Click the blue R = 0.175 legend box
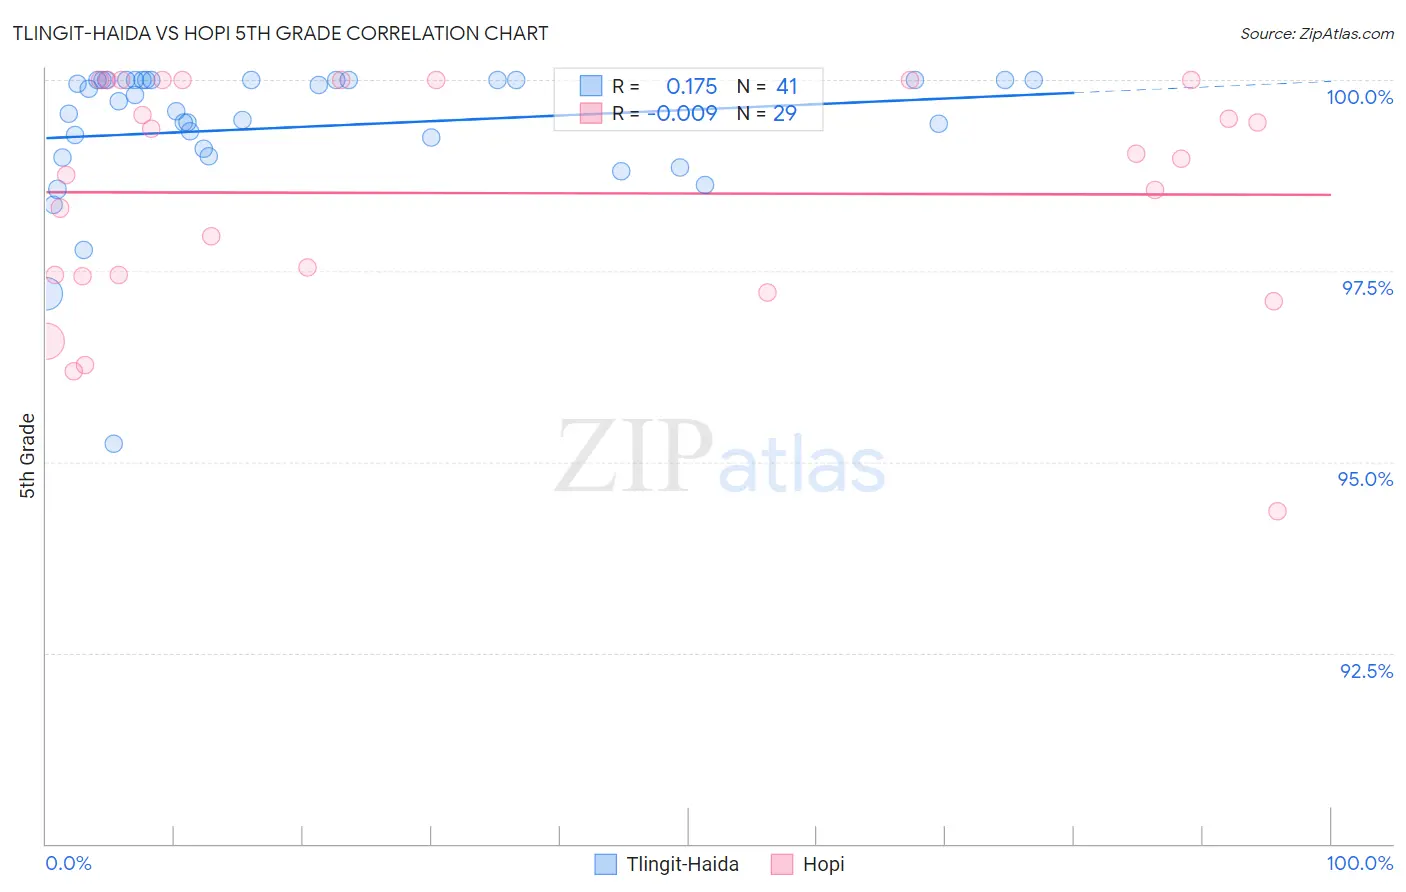This screenshot has width=1406, height=892. tap(591, 86)
